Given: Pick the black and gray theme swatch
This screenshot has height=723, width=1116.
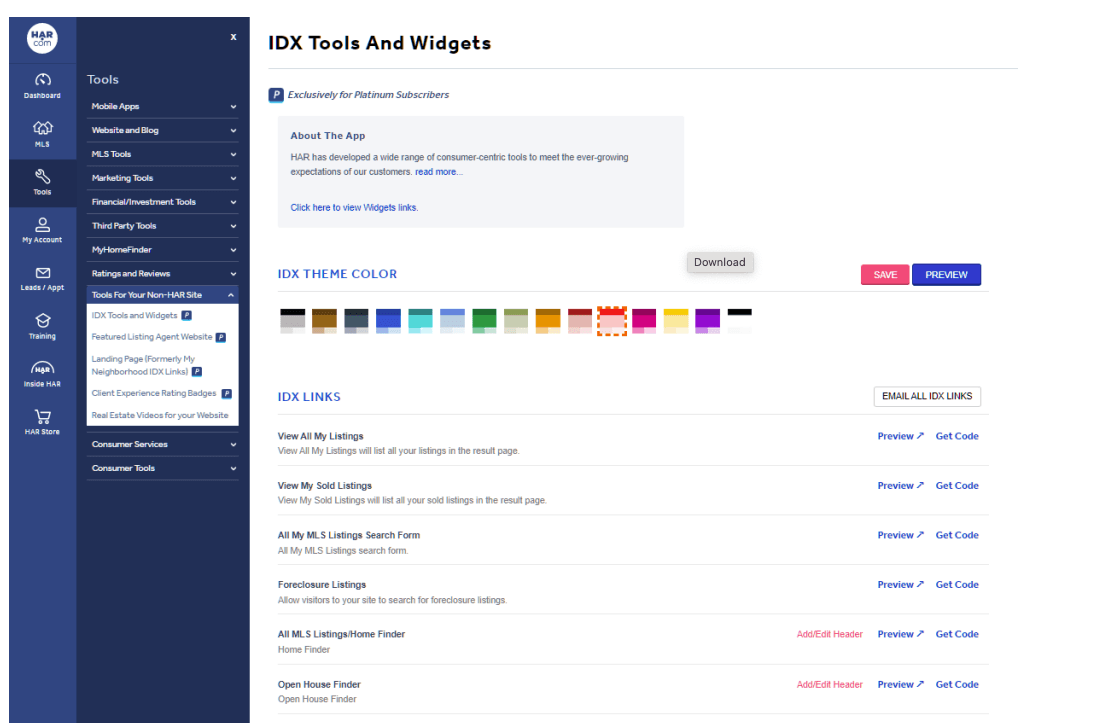Looking at the screenshot, I should pyautogui.click(x=293, y=321).
